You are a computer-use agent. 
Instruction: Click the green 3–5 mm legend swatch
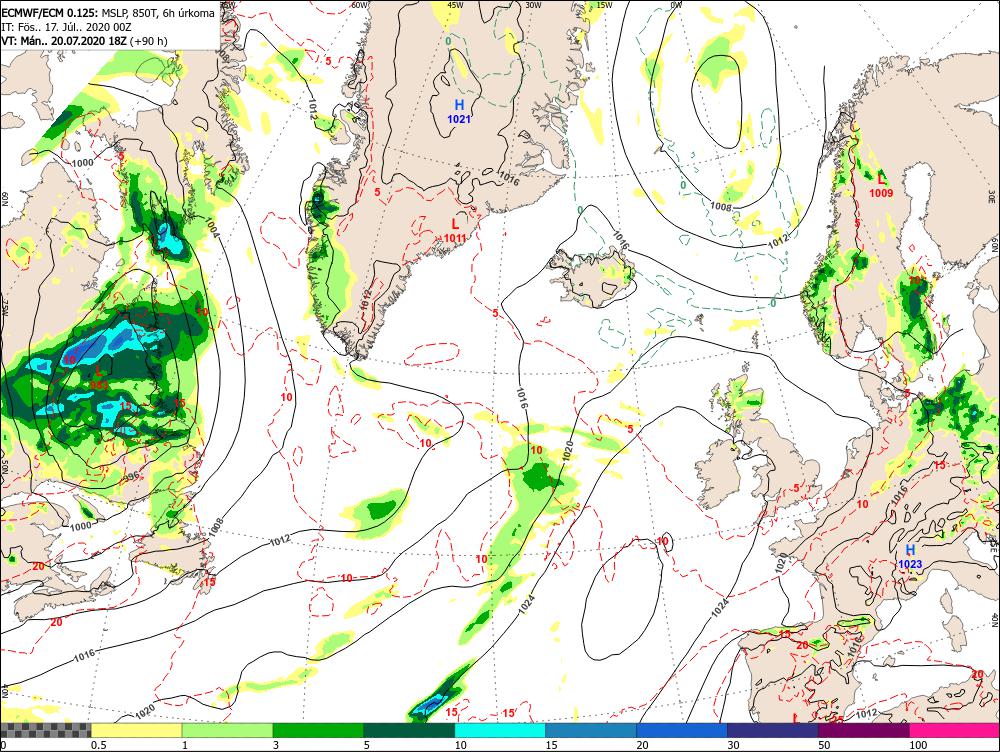coord(318,730)
